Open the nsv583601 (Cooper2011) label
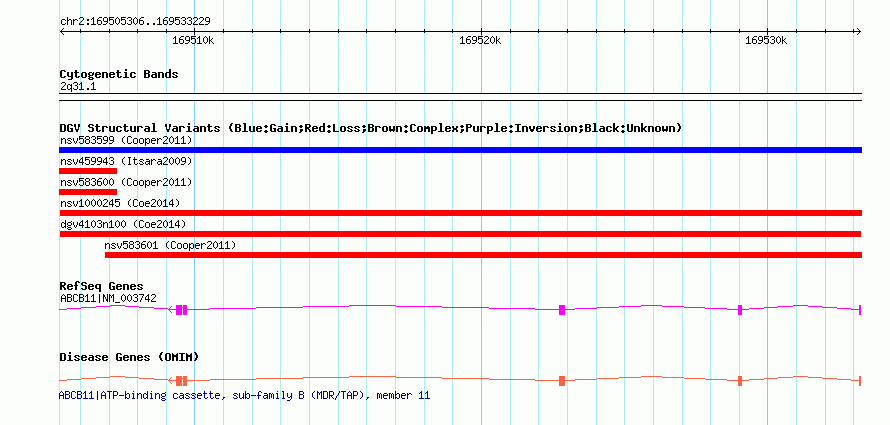The height and width of the screenshot is (425, 890). (x=170, y=245)
